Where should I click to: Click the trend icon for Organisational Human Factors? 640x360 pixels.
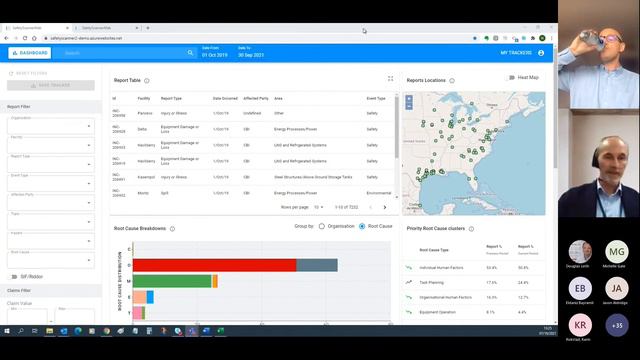[x=409, y=298]
